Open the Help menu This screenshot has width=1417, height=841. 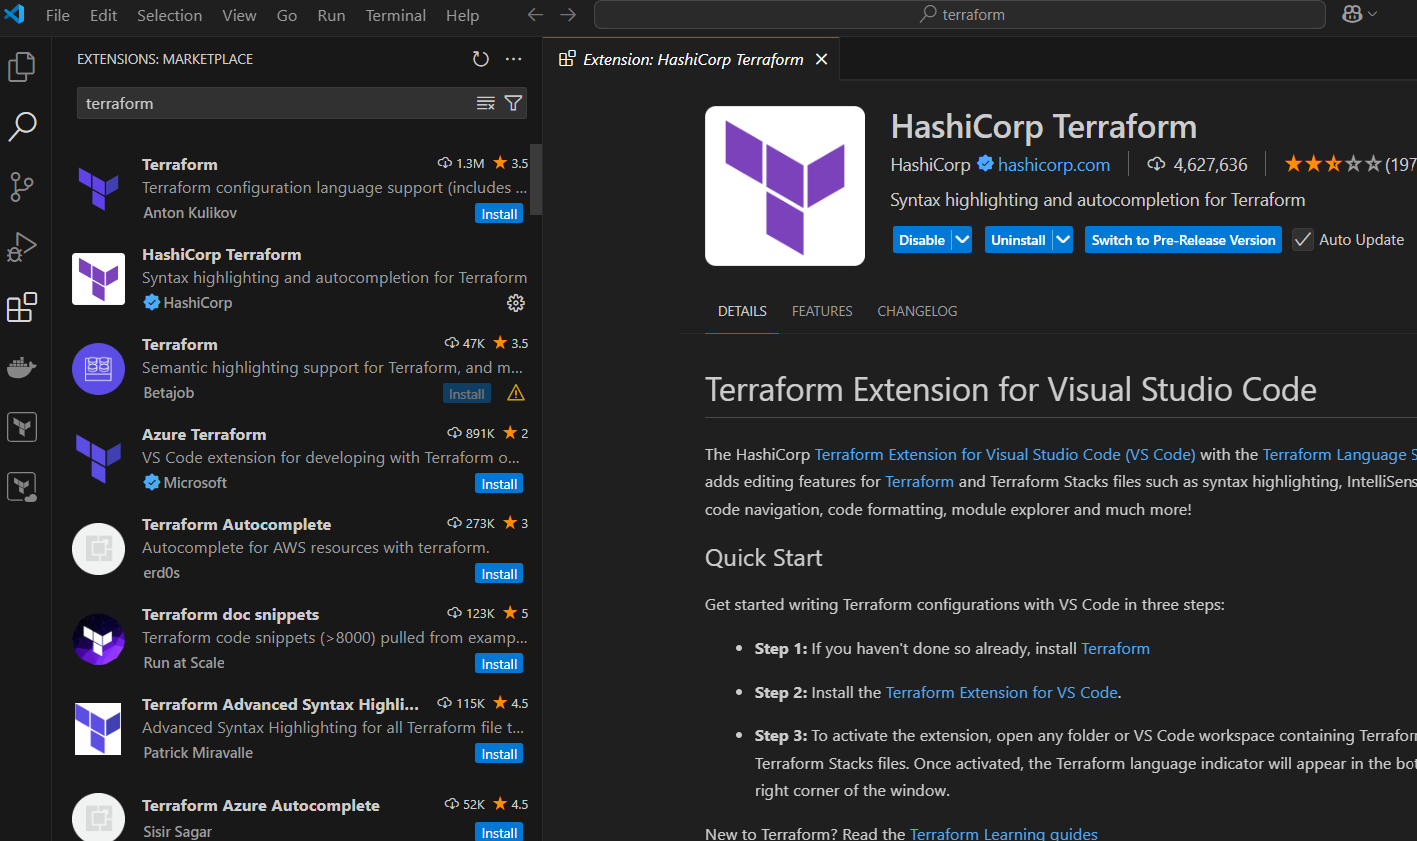click(x=462, y=15)
